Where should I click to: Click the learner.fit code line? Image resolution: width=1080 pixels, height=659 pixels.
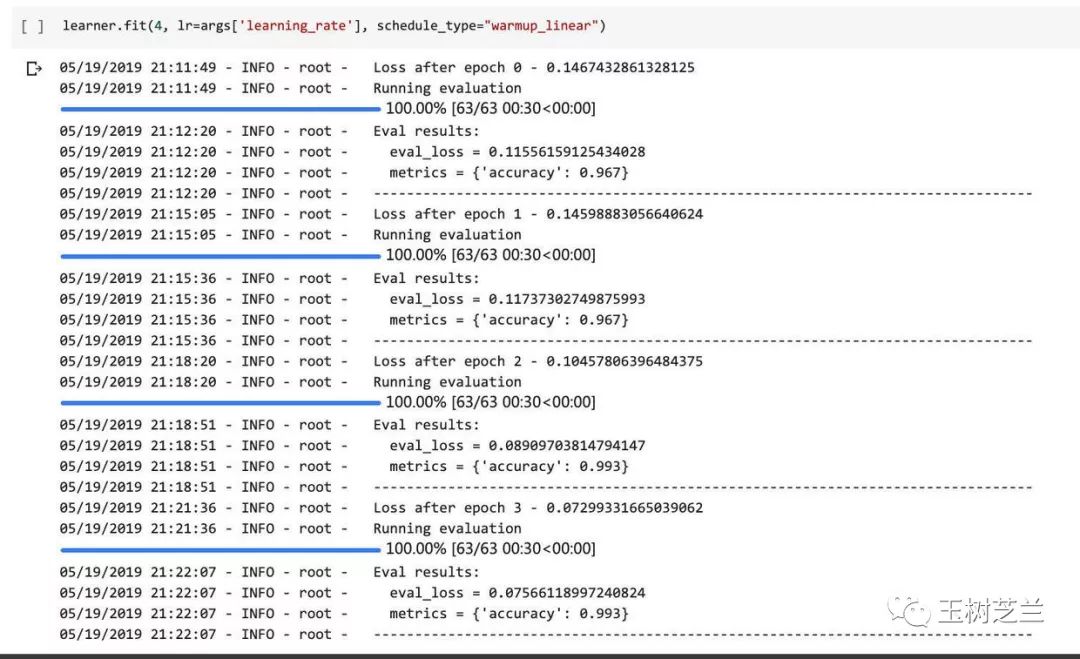tap(334, 25)
